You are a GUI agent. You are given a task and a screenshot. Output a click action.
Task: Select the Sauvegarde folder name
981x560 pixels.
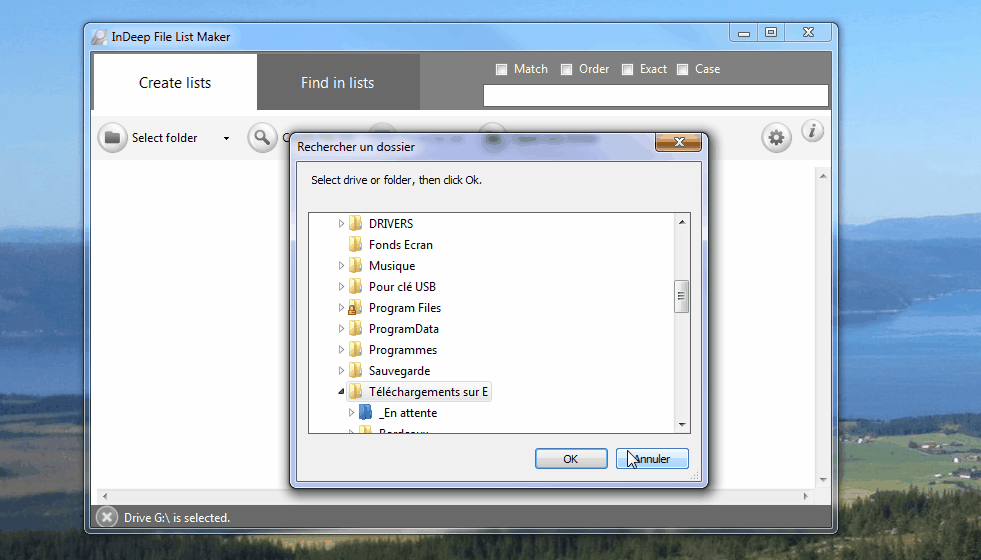[x=399, y=371]
